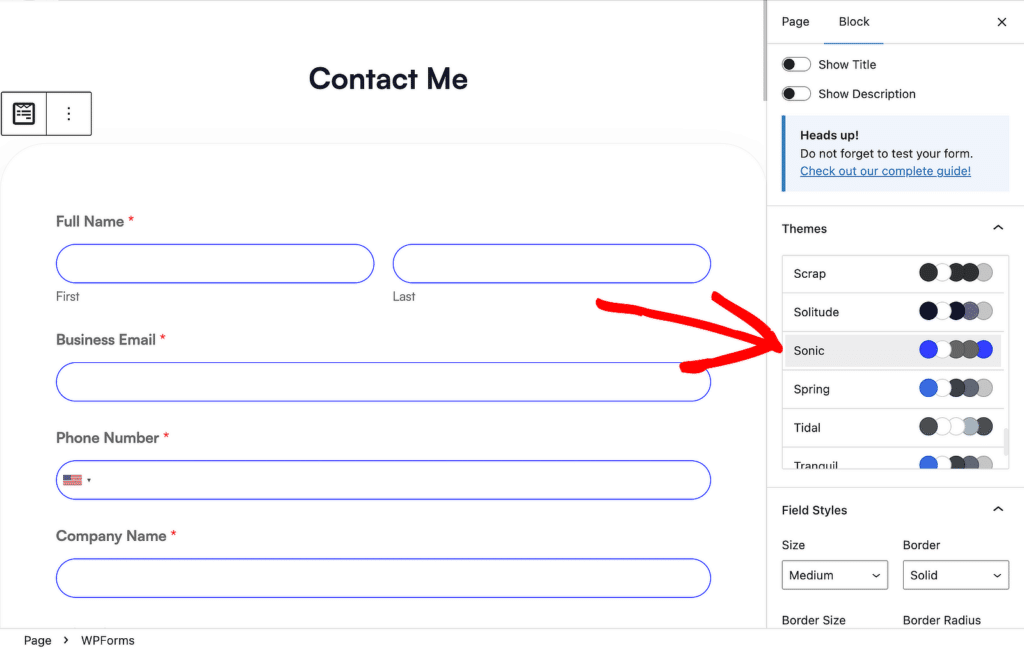The width and height of the screenshot is (1024, 651).
Task: Click the WPForms breadcrumb item
Action: [x=107, y=640]
